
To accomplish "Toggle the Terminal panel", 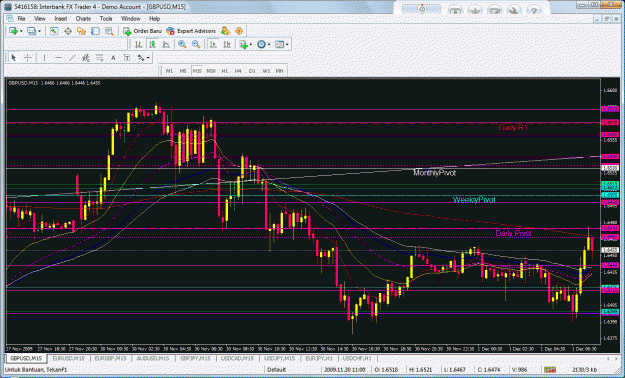I will tap(95, 31).
